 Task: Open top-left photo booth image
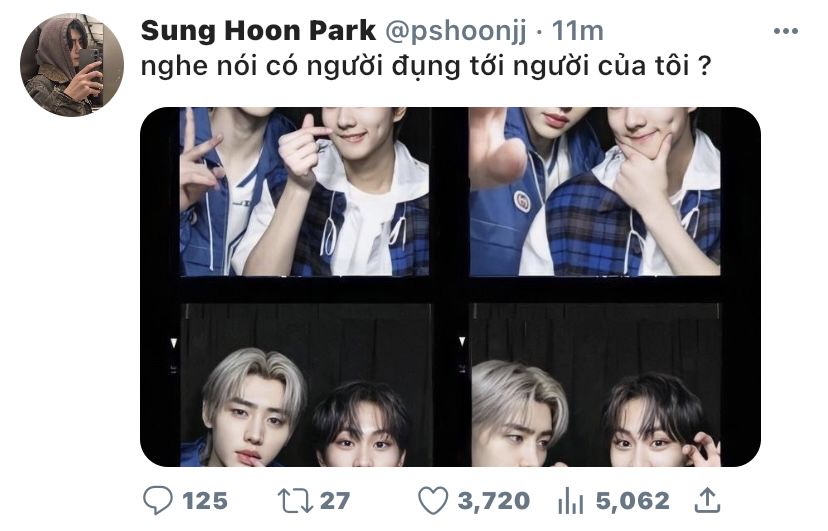pyautogui.click(x=305, y=192)
